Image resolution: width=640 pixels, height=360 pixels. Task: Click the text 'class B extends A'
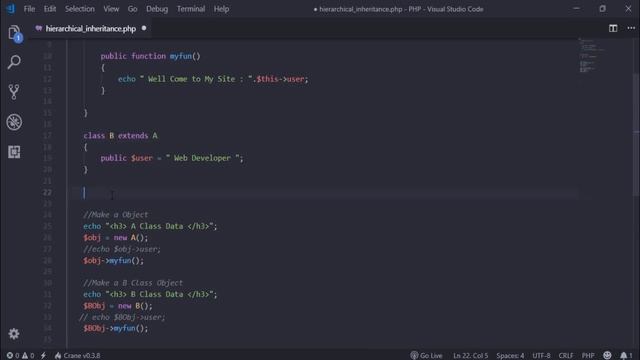point(120,136)
